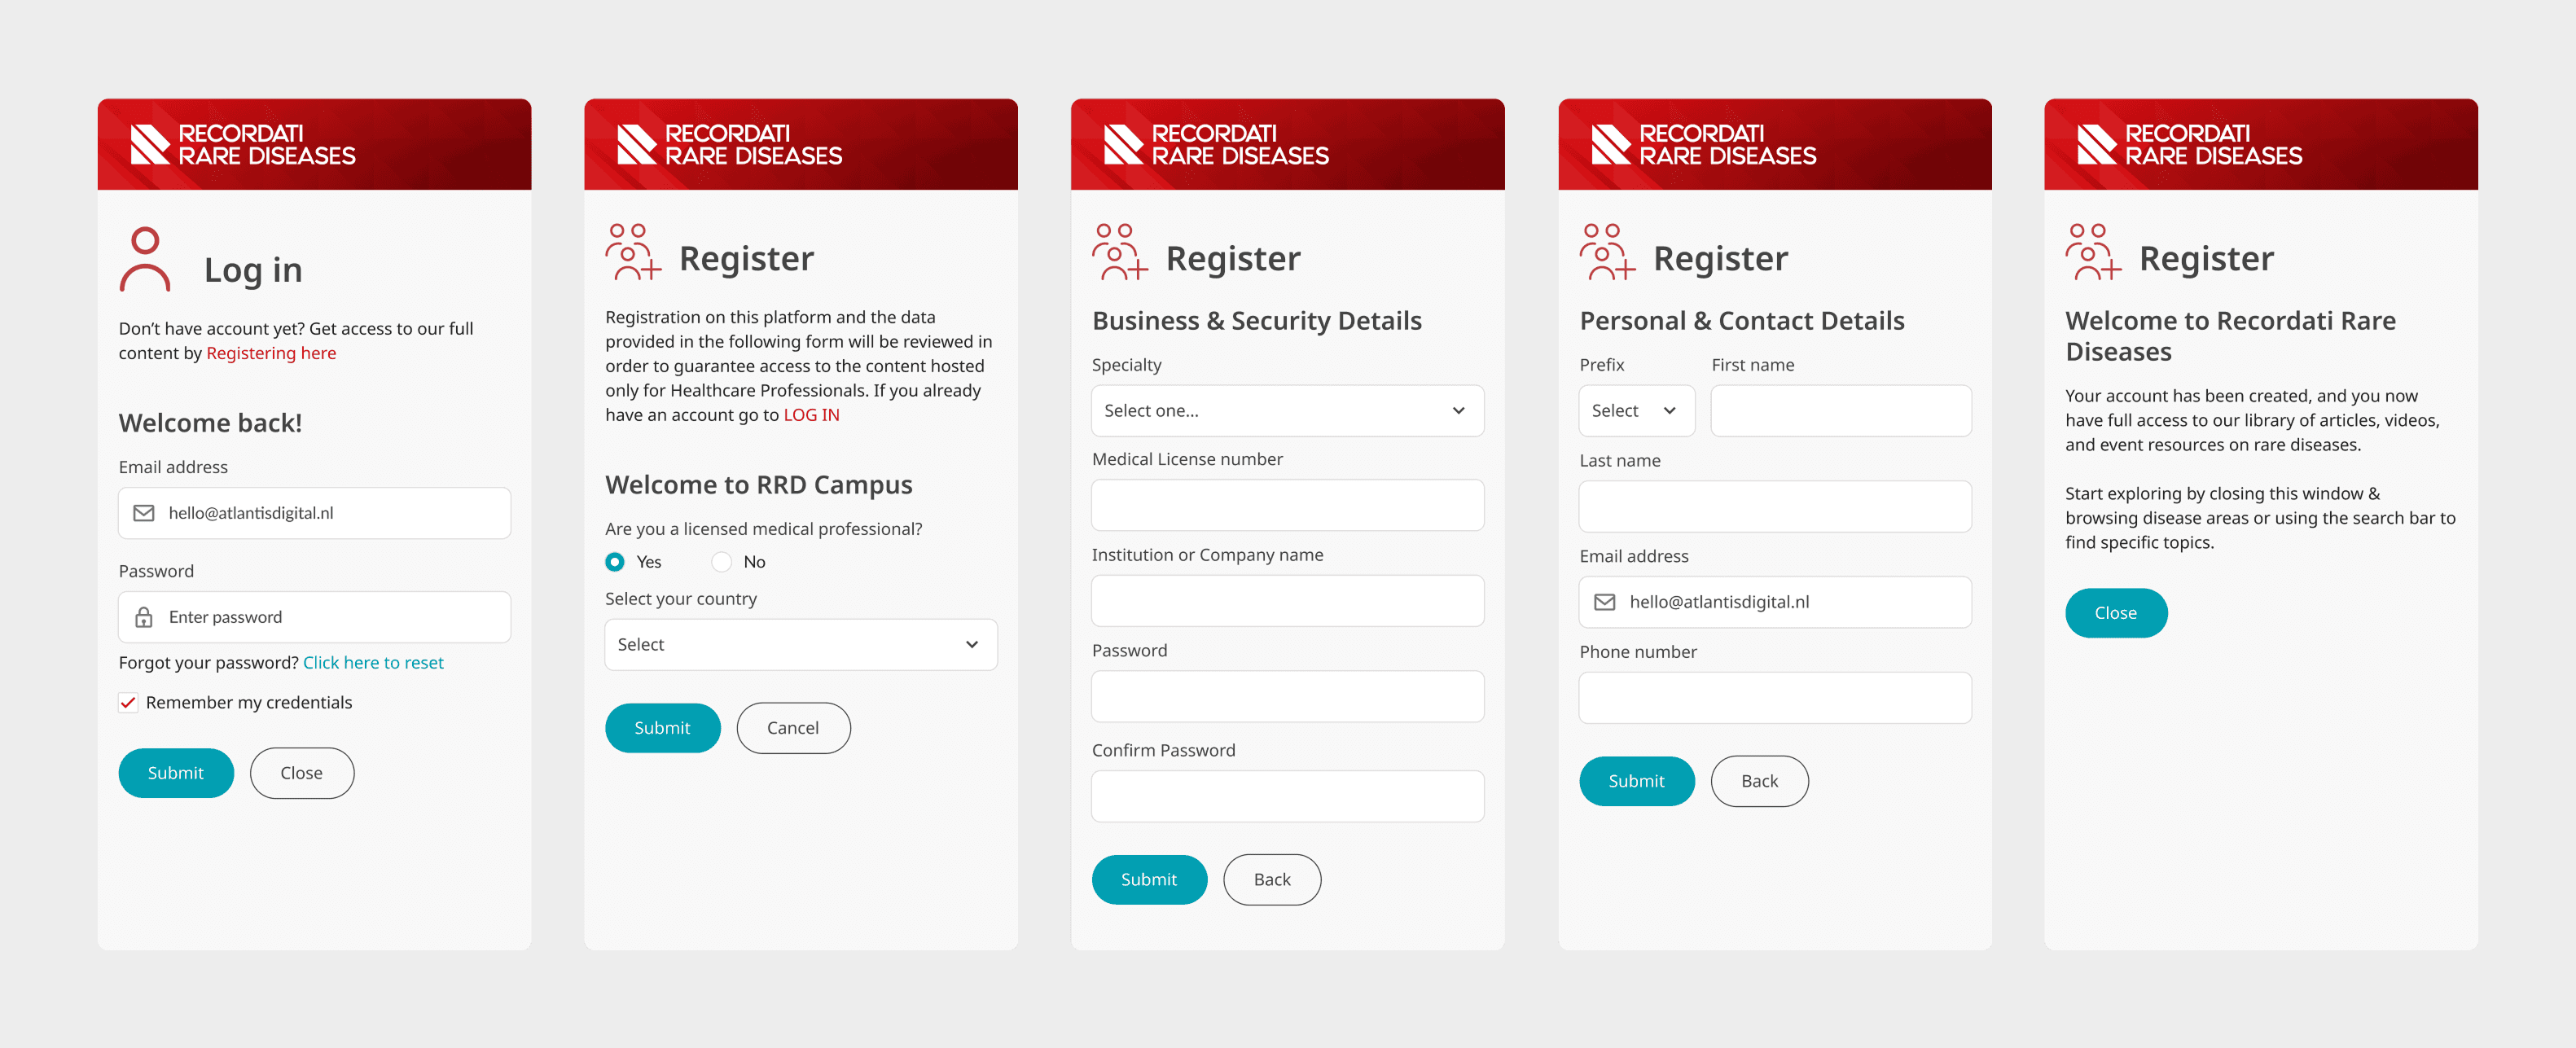The image size is (2576, 1048).
Task: Select the Yes radio button
Action: 614,561
